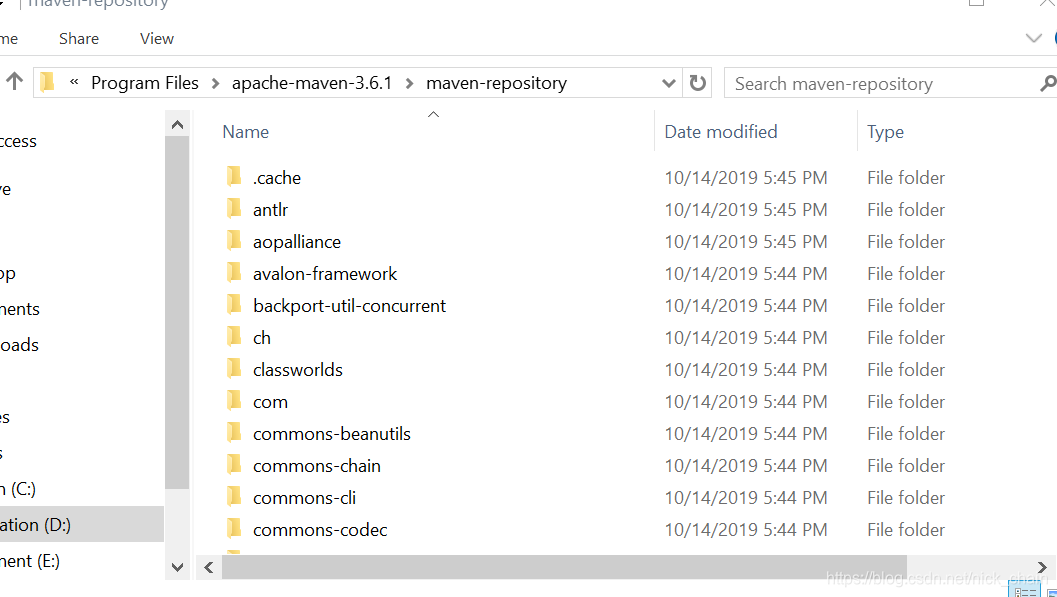
Task: Open the Share ribbon tab
Action: click(79, 38)
